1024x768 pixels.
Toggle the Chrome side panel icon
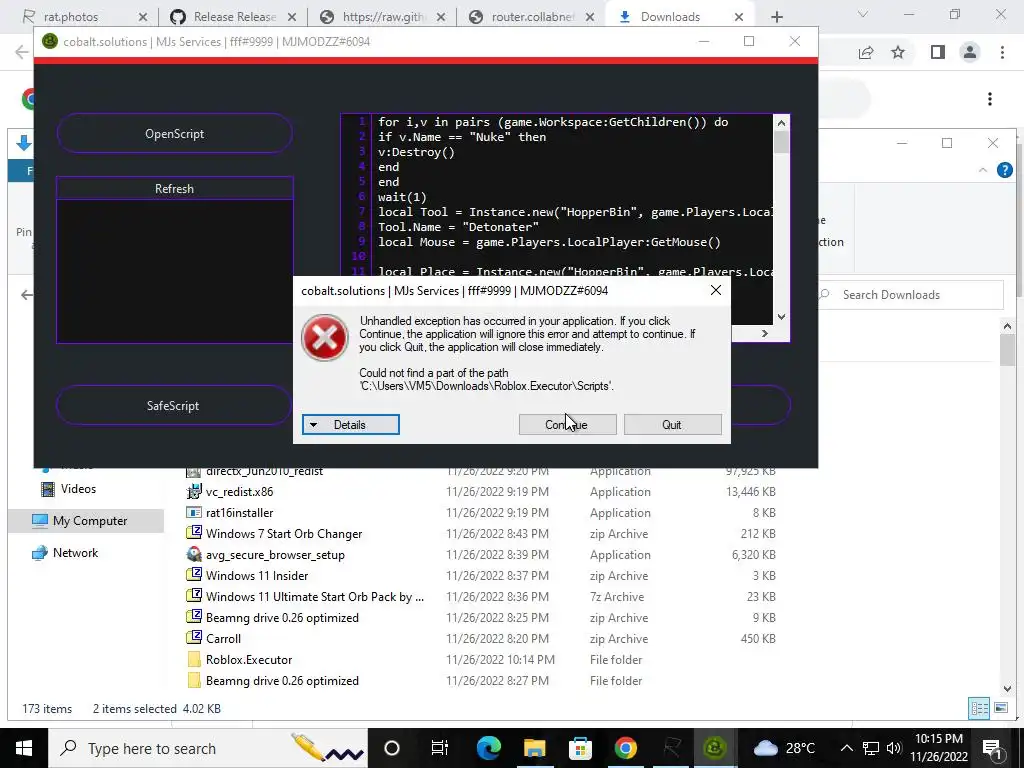tap(938, 52)
